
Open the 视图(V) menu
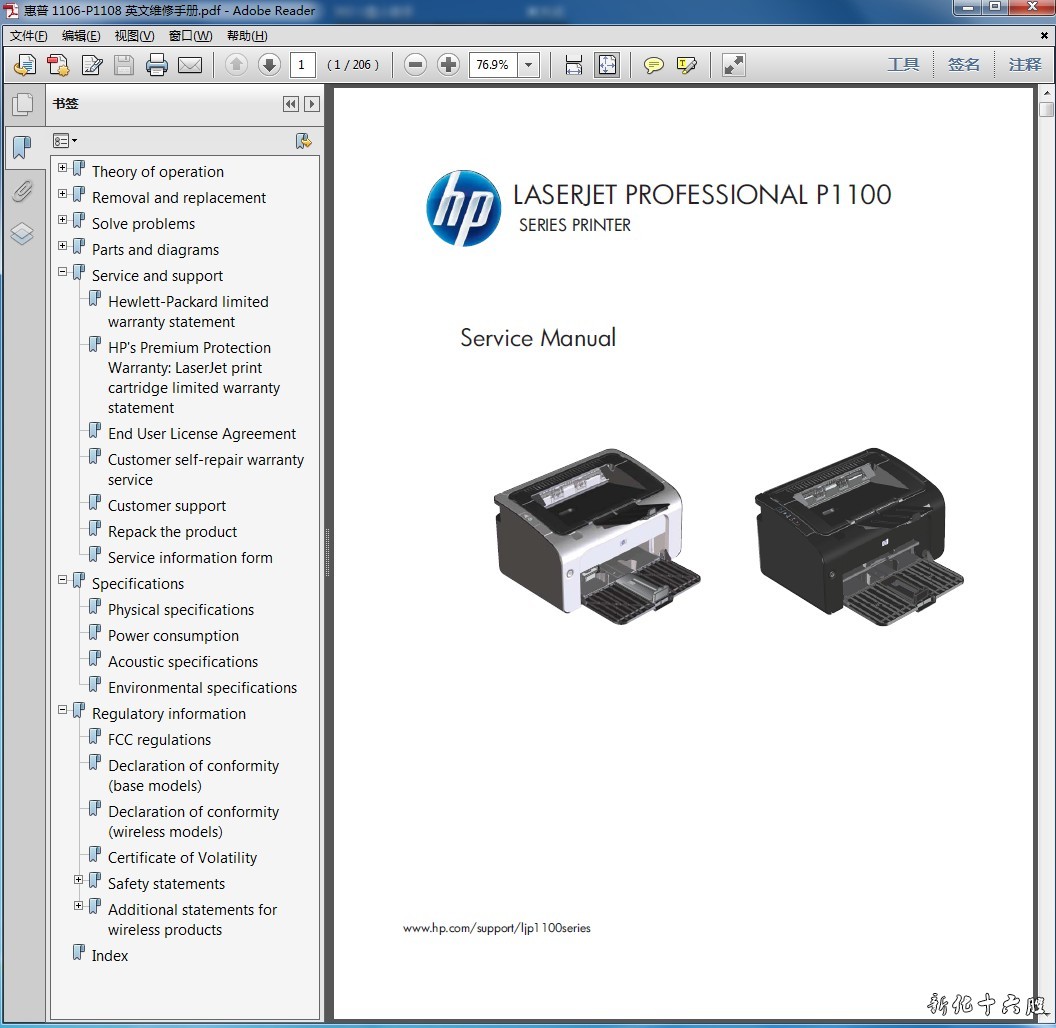[x=134, y=36]
